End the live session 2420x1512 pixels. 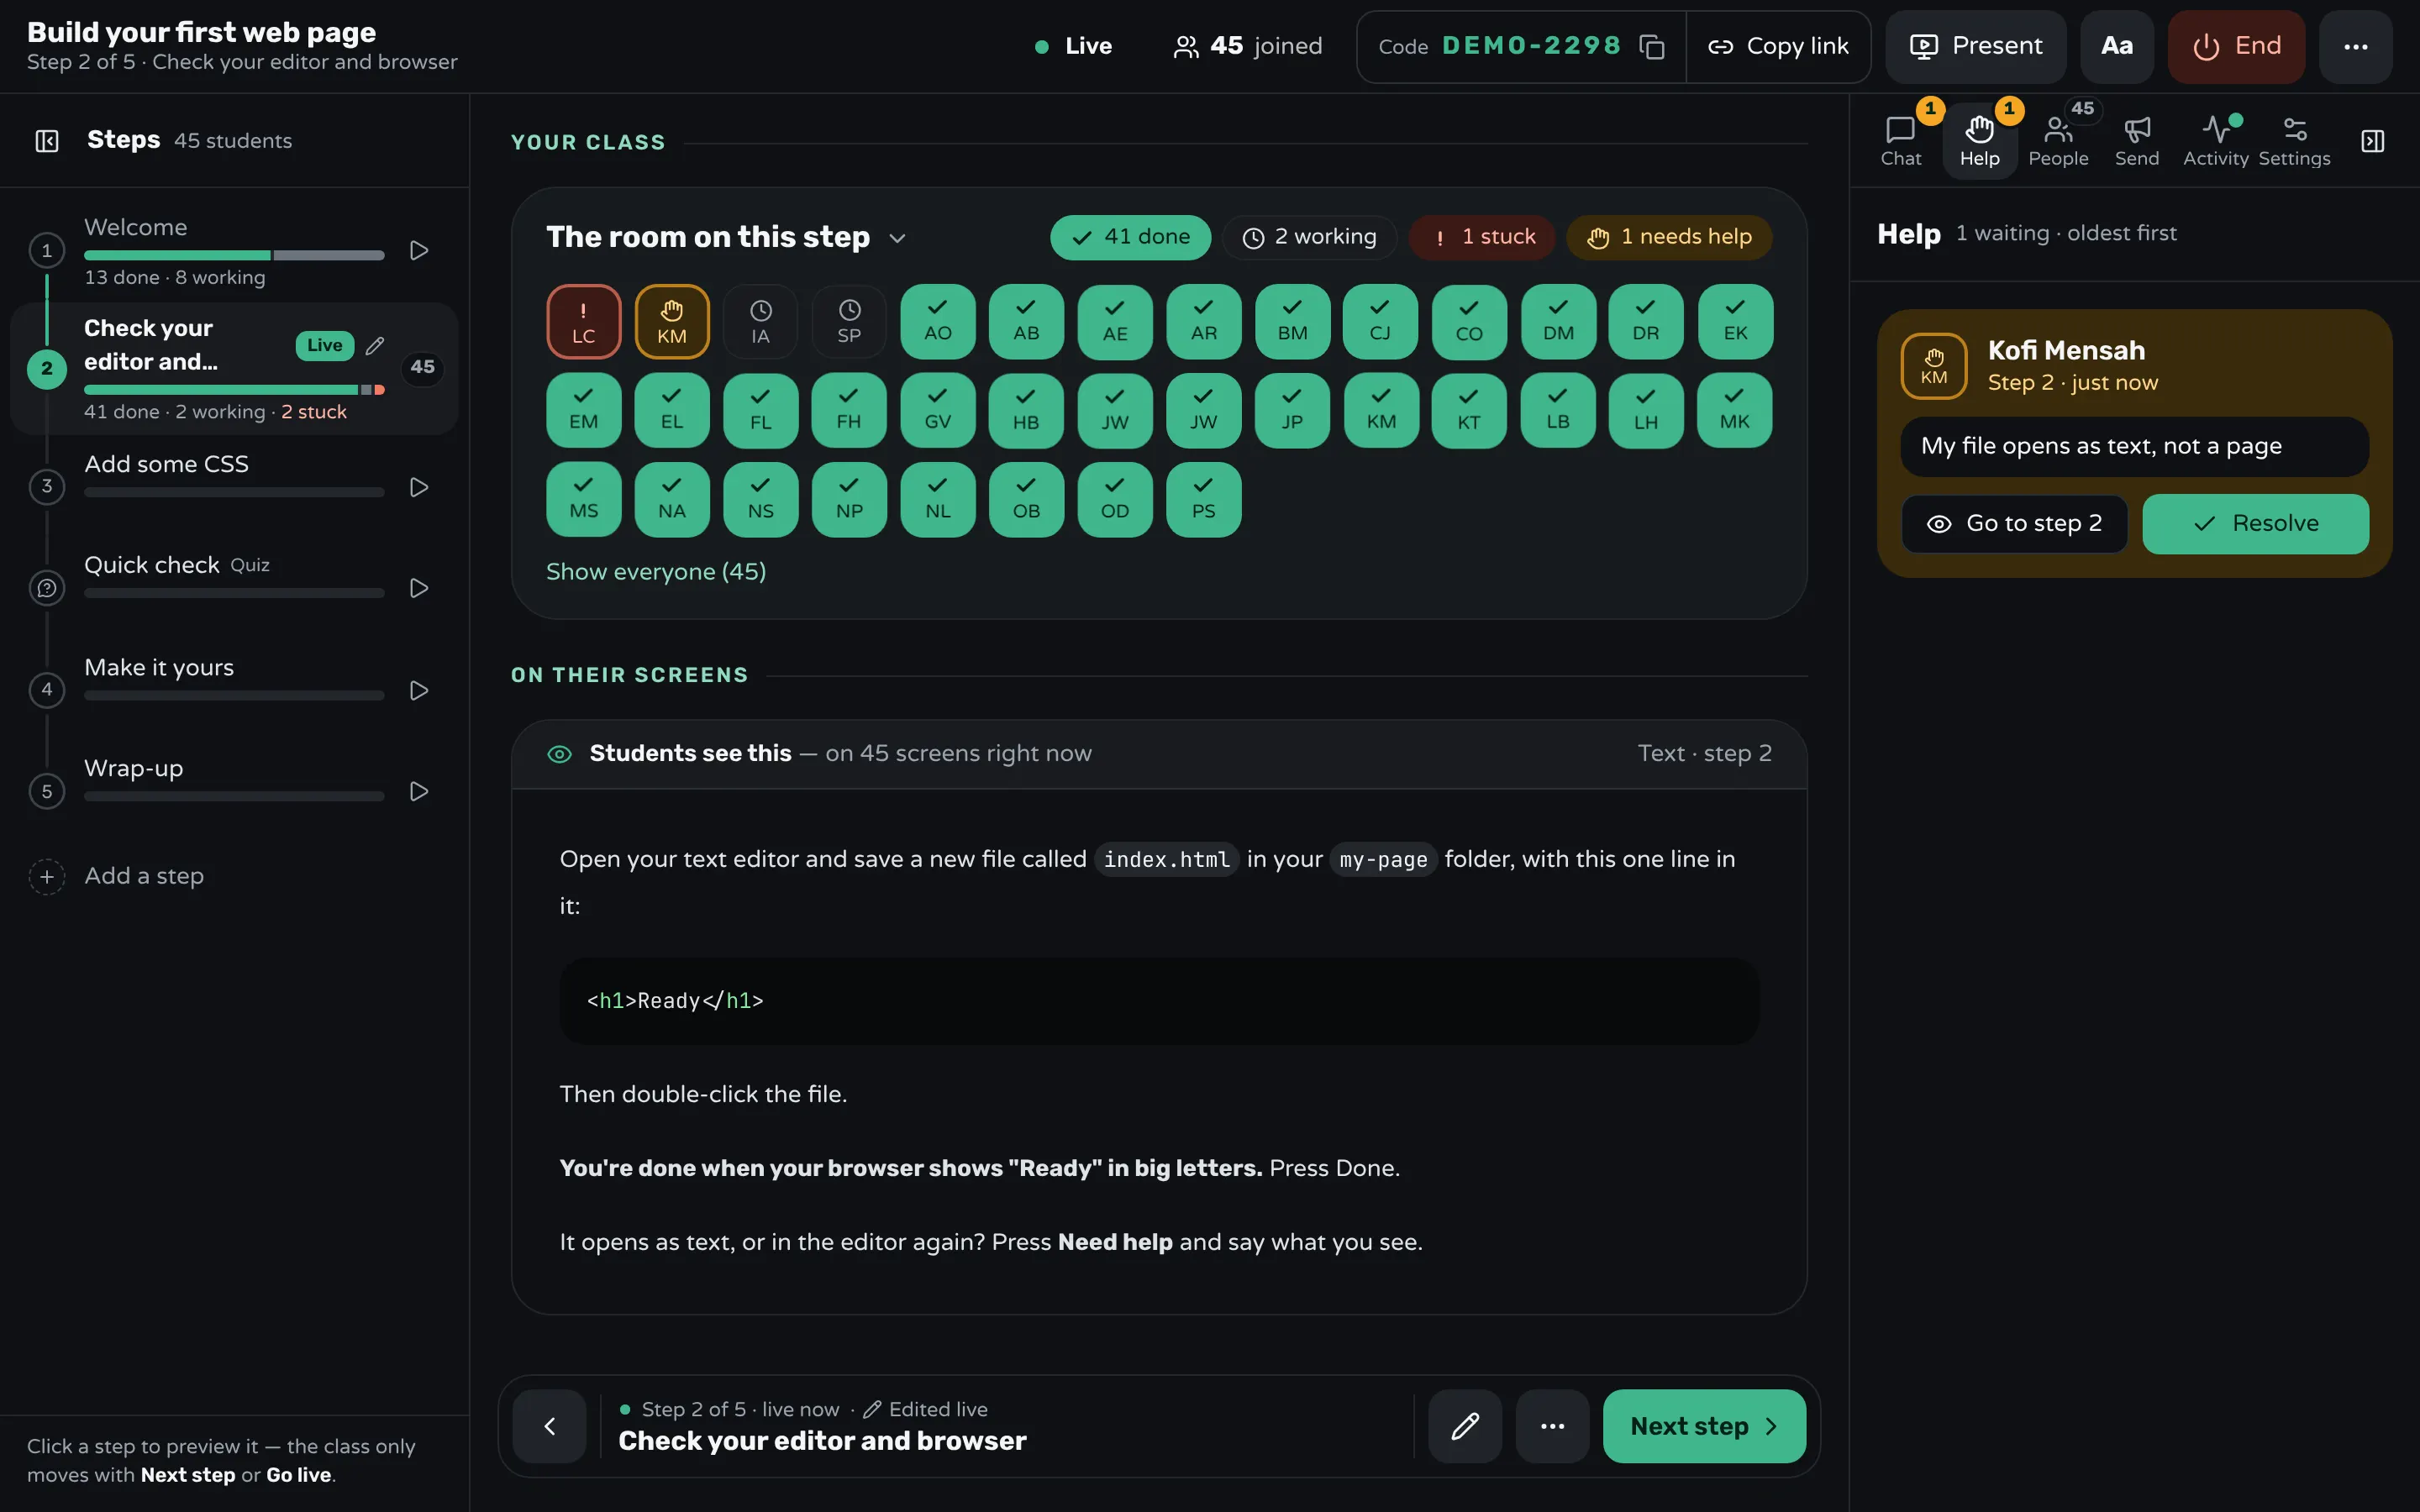2236,47
